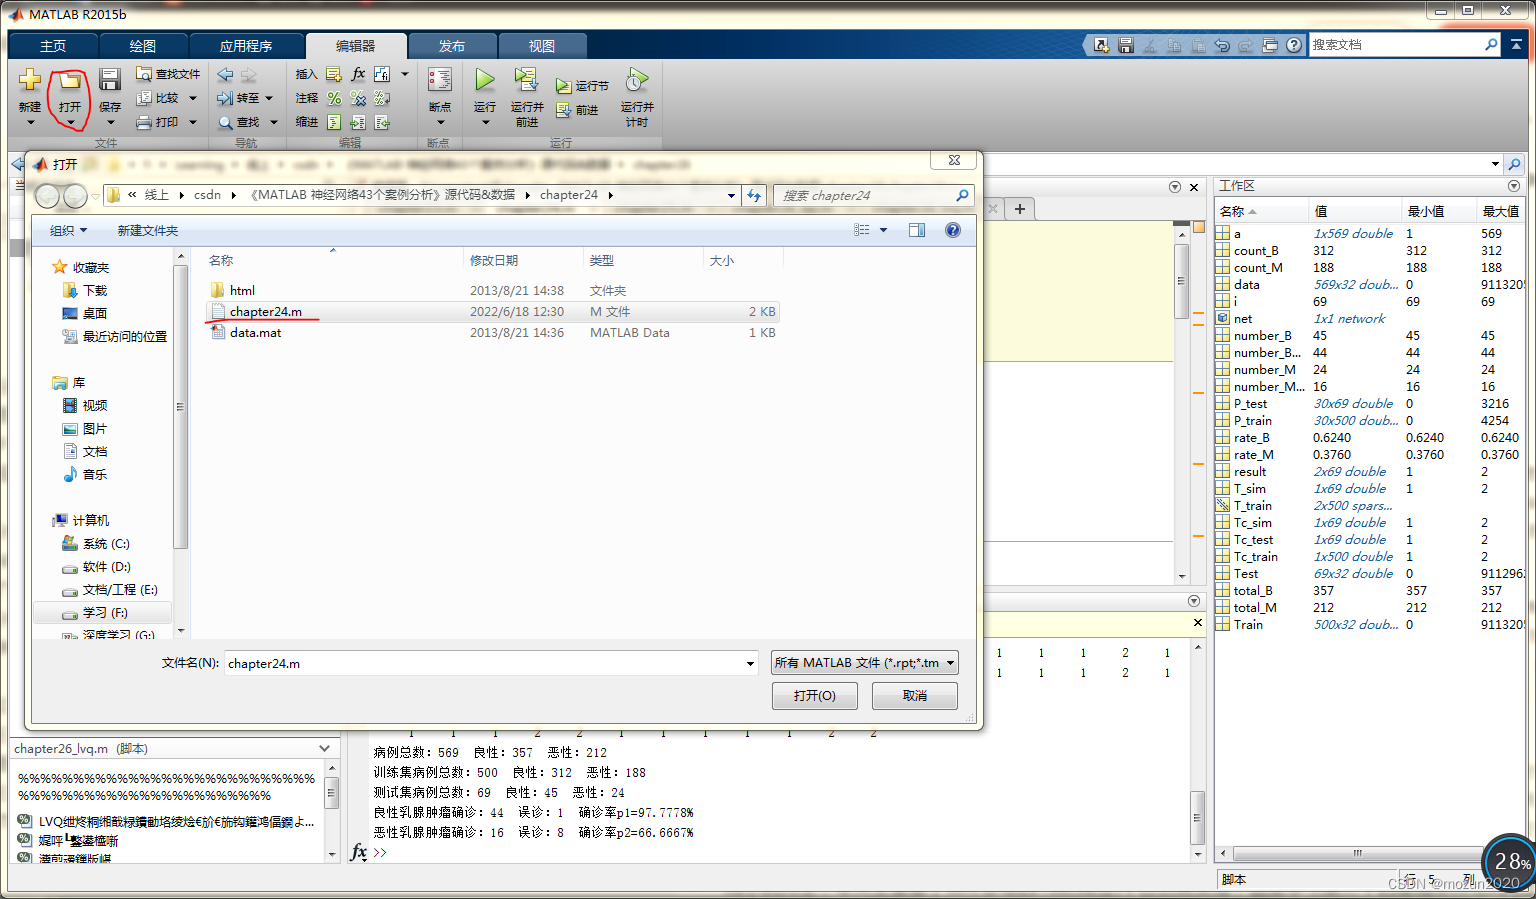Viewport: 1536px width, 899px height.
Task: Click the quick access save icon in title toolbar
Action: point(1126,45)
